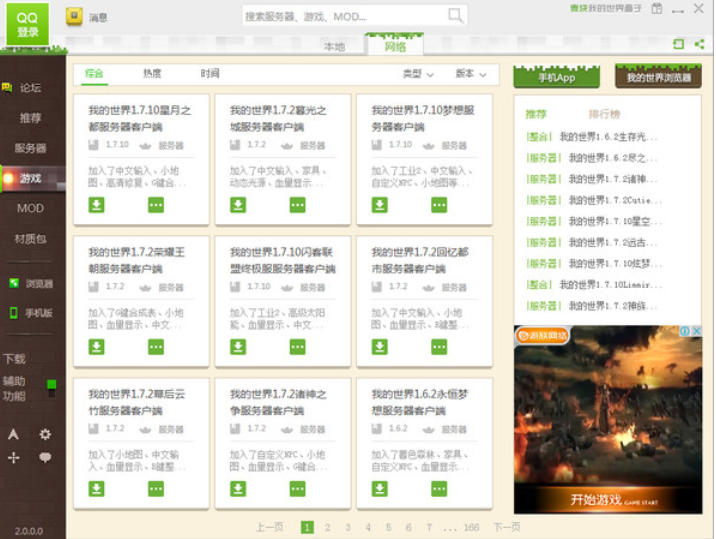This screenshot has width=716, height=539.
Task: Open 服务器 in the sidebar
Action: tap(30, 148)
